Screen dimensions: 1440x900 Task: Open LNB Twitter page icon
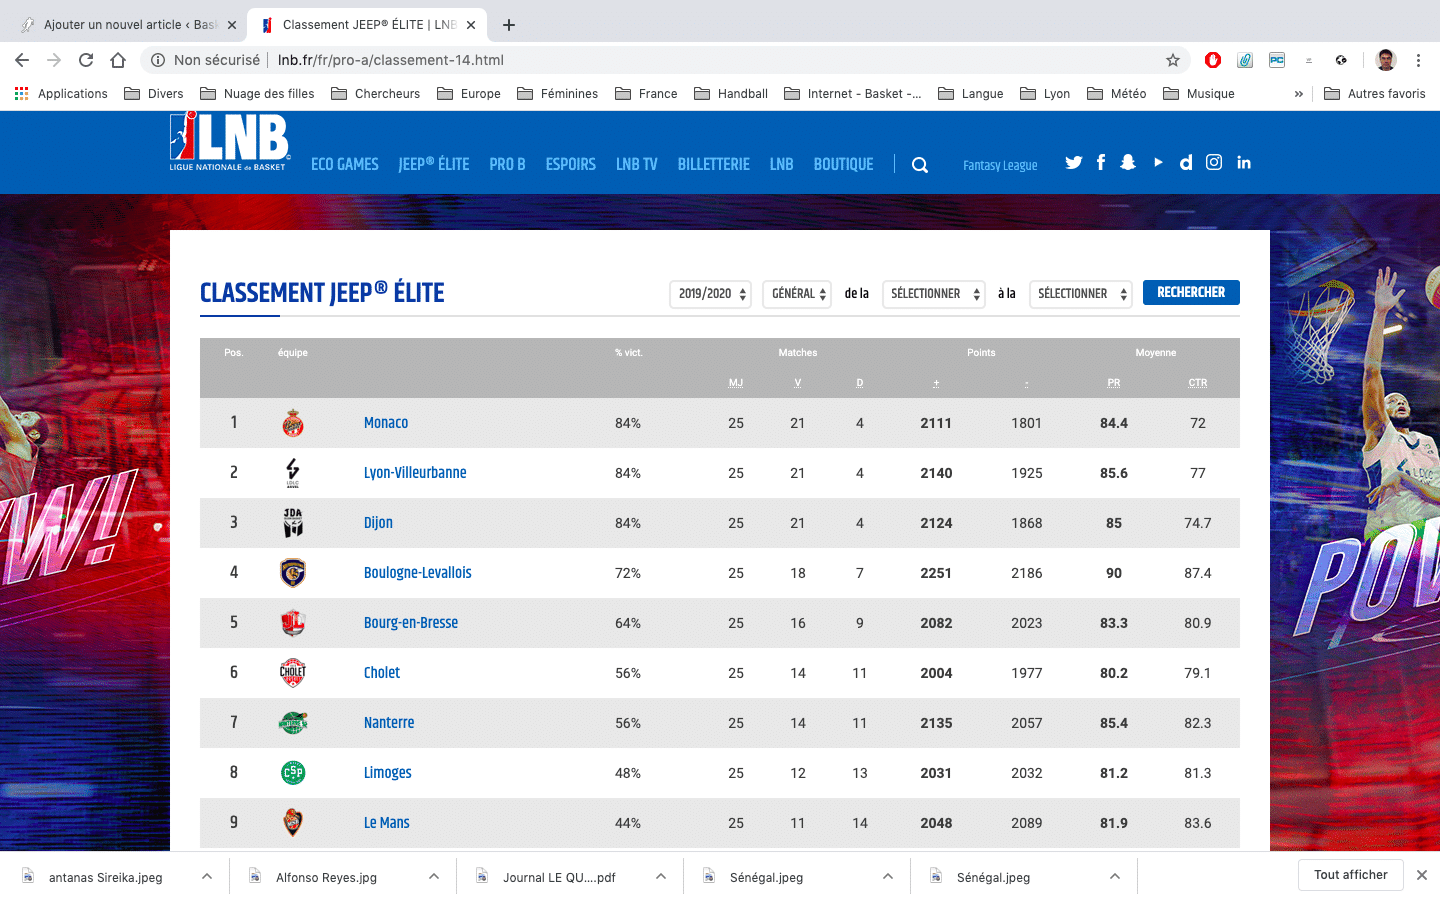tap(1074, 162)
